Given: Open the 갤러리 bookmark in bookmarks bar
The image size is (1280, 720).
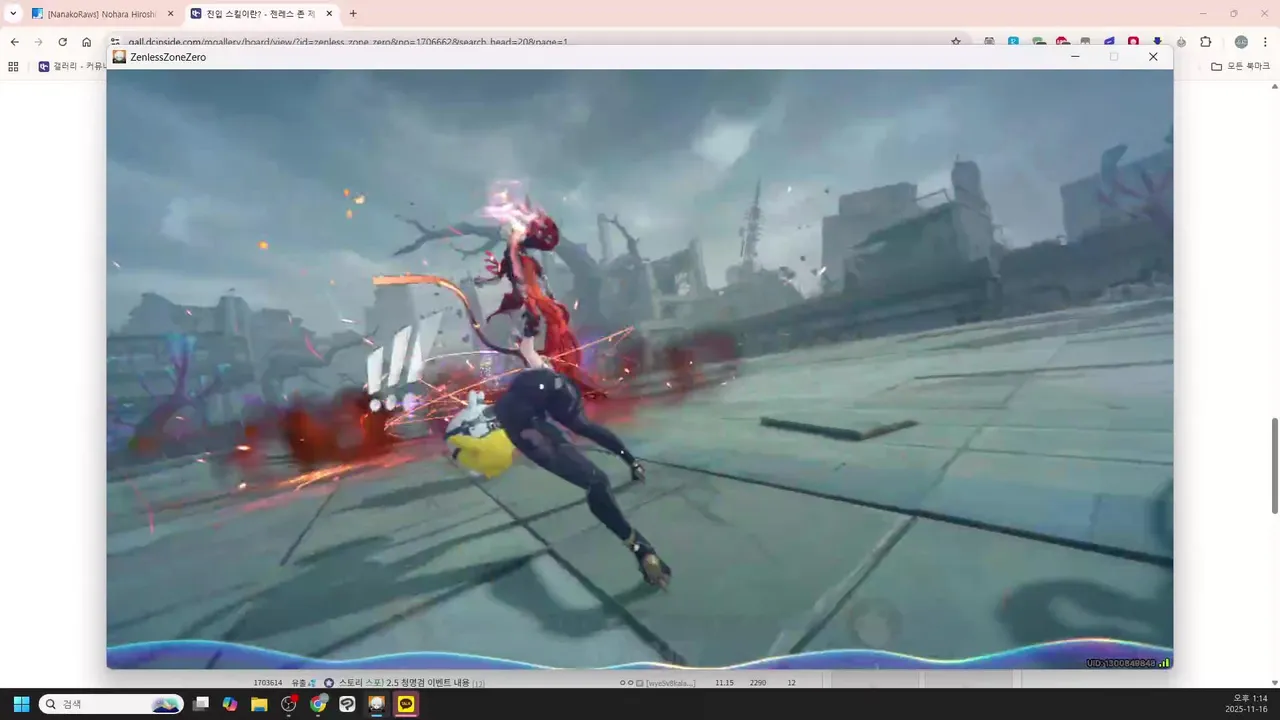Looking at the screenshot, I should click(72, 66).
